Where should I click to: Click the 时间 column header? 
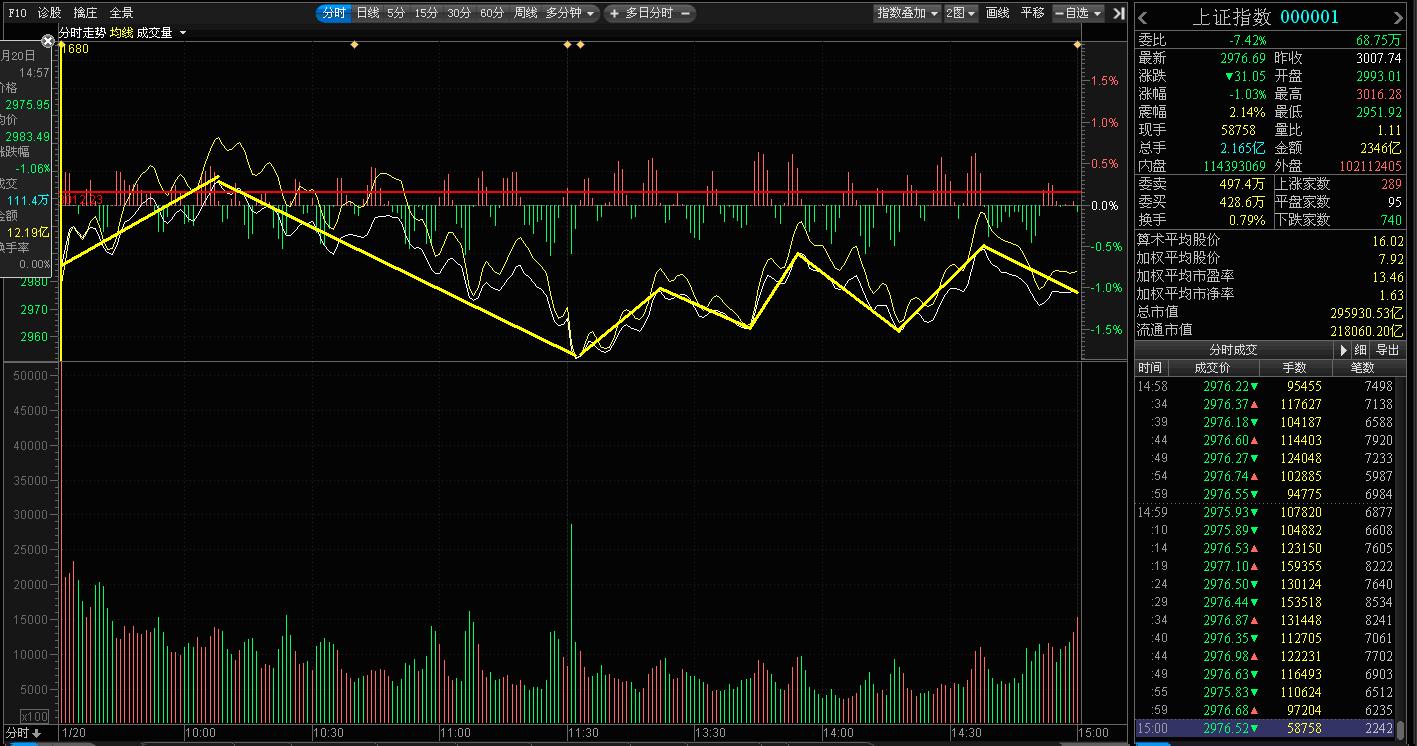(x=1150, y=368)
